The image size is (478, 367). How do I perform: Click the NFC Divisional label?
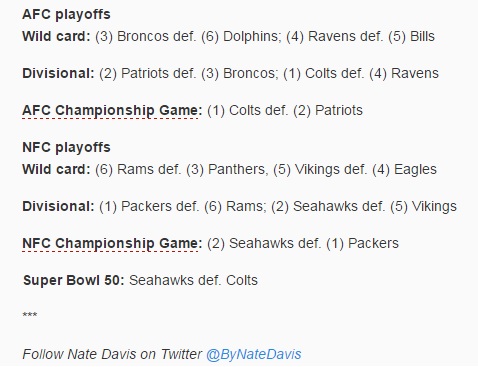58,206
